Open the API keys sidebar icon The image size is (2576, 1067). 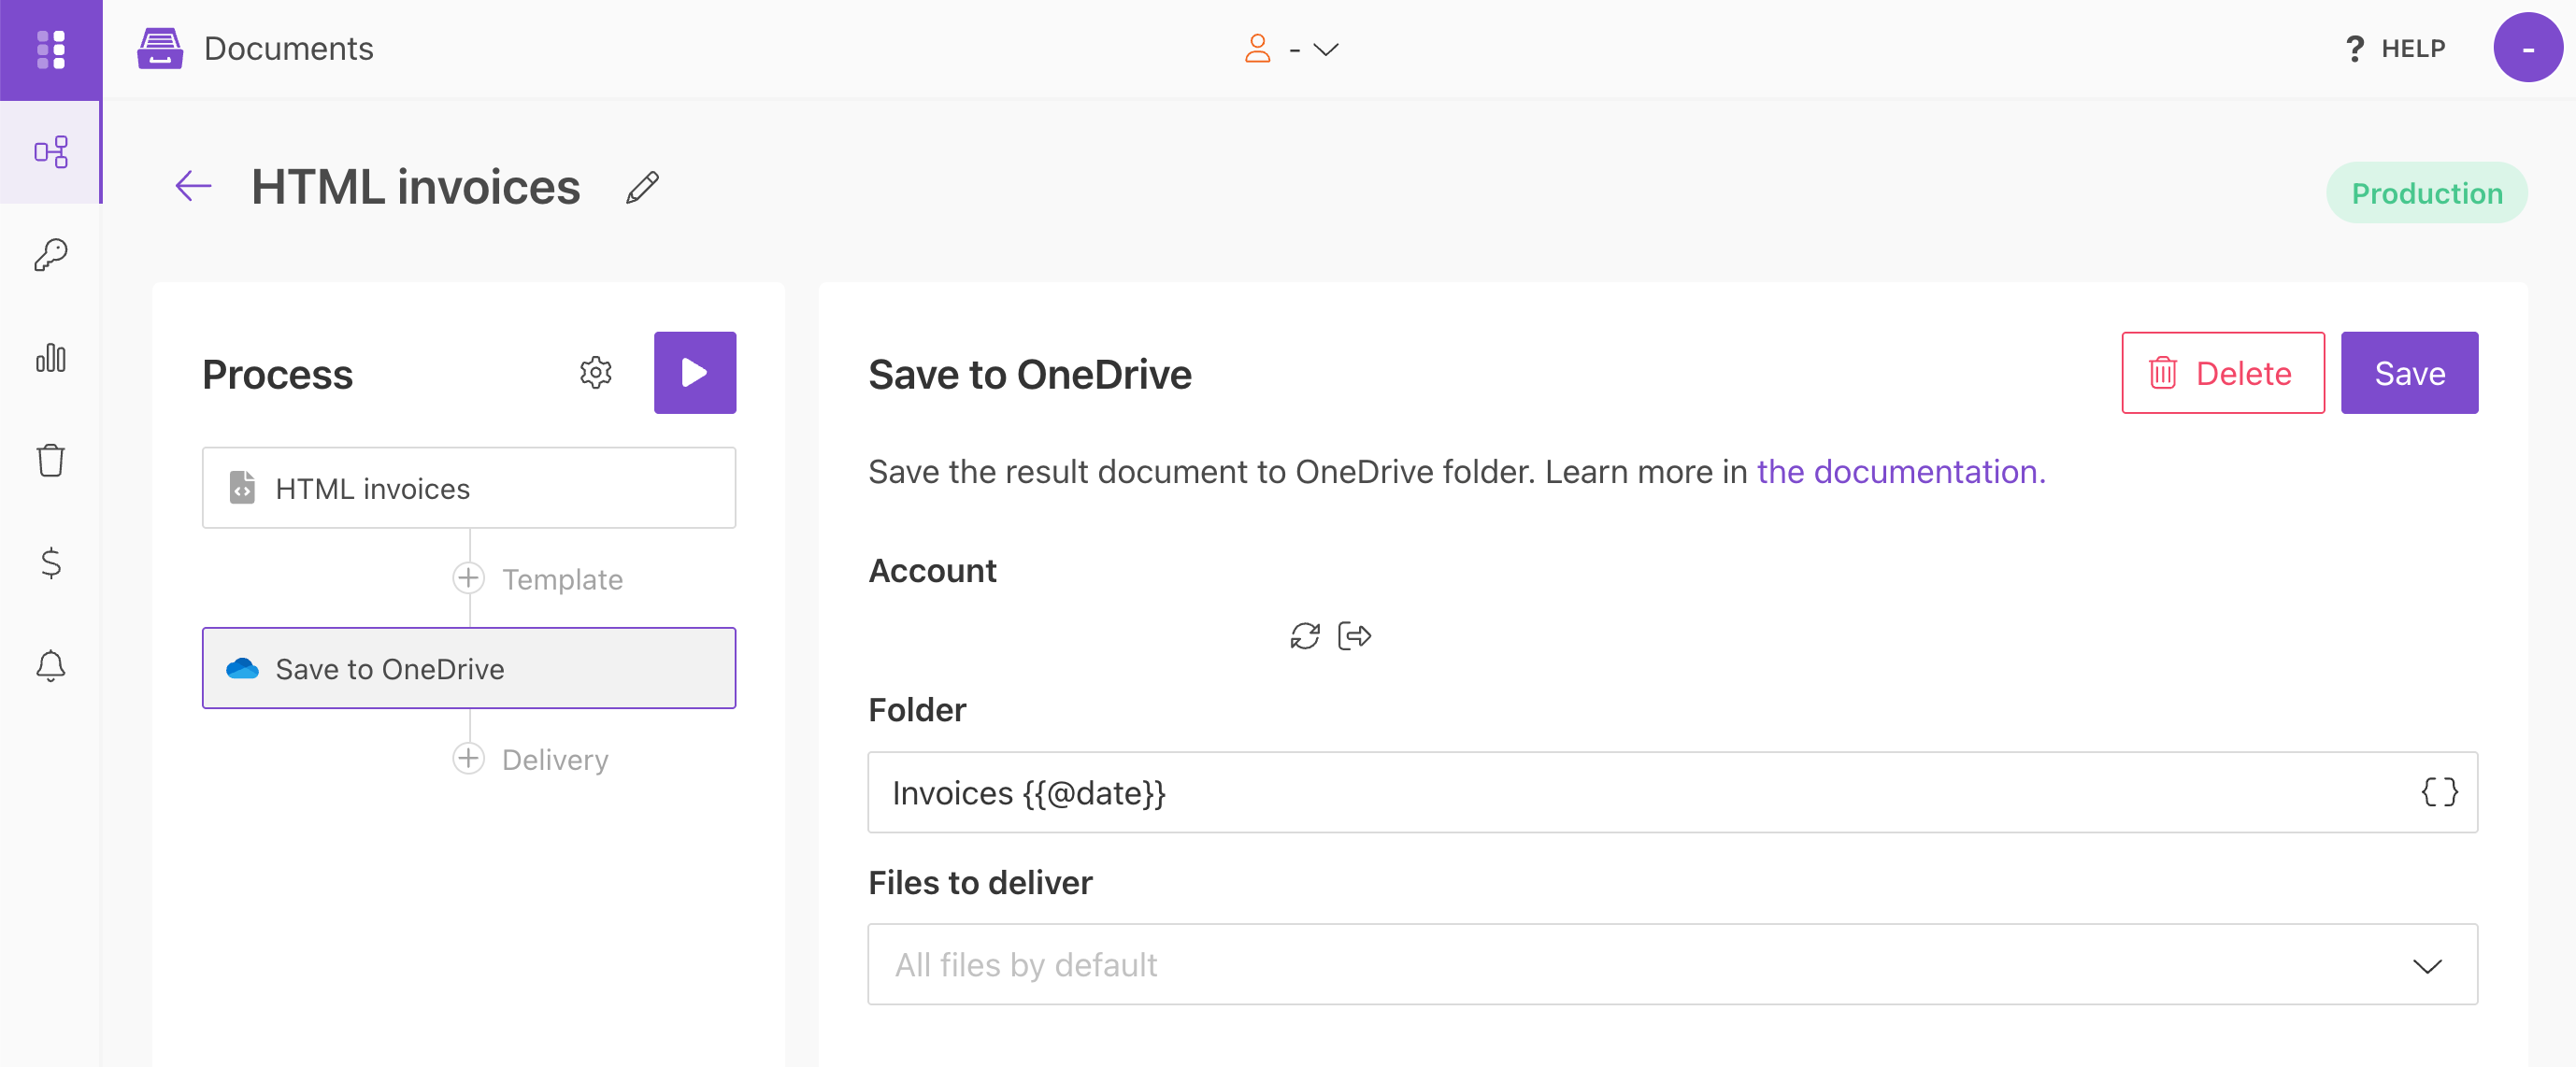[x=51, y=254]
